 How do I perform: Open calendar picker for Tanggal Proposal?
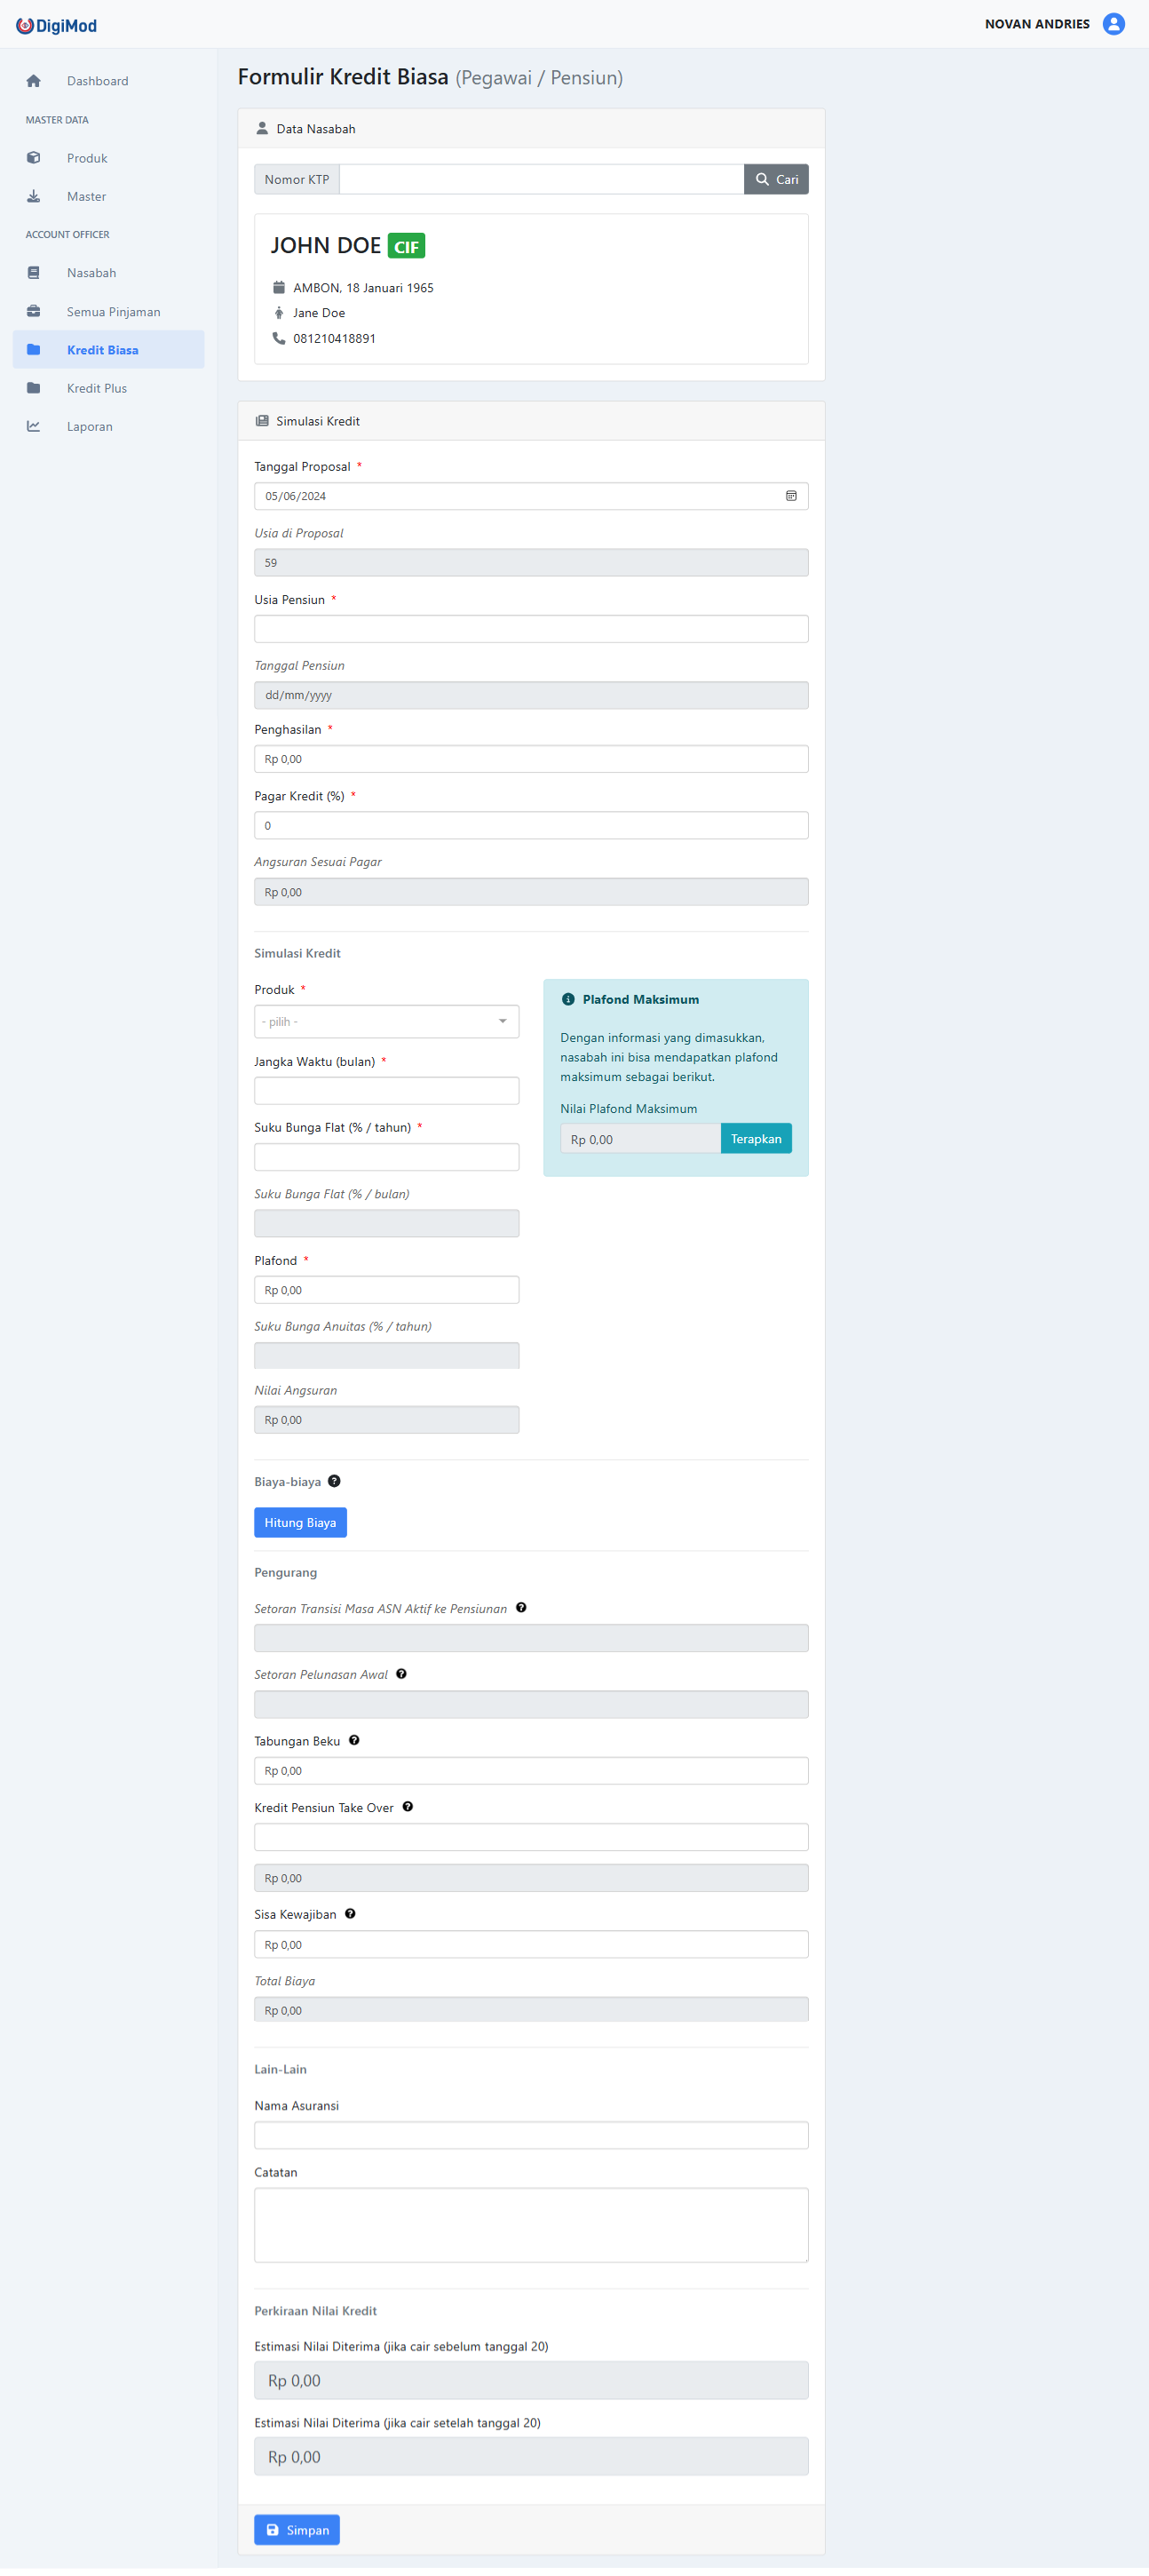coord(791,496)
